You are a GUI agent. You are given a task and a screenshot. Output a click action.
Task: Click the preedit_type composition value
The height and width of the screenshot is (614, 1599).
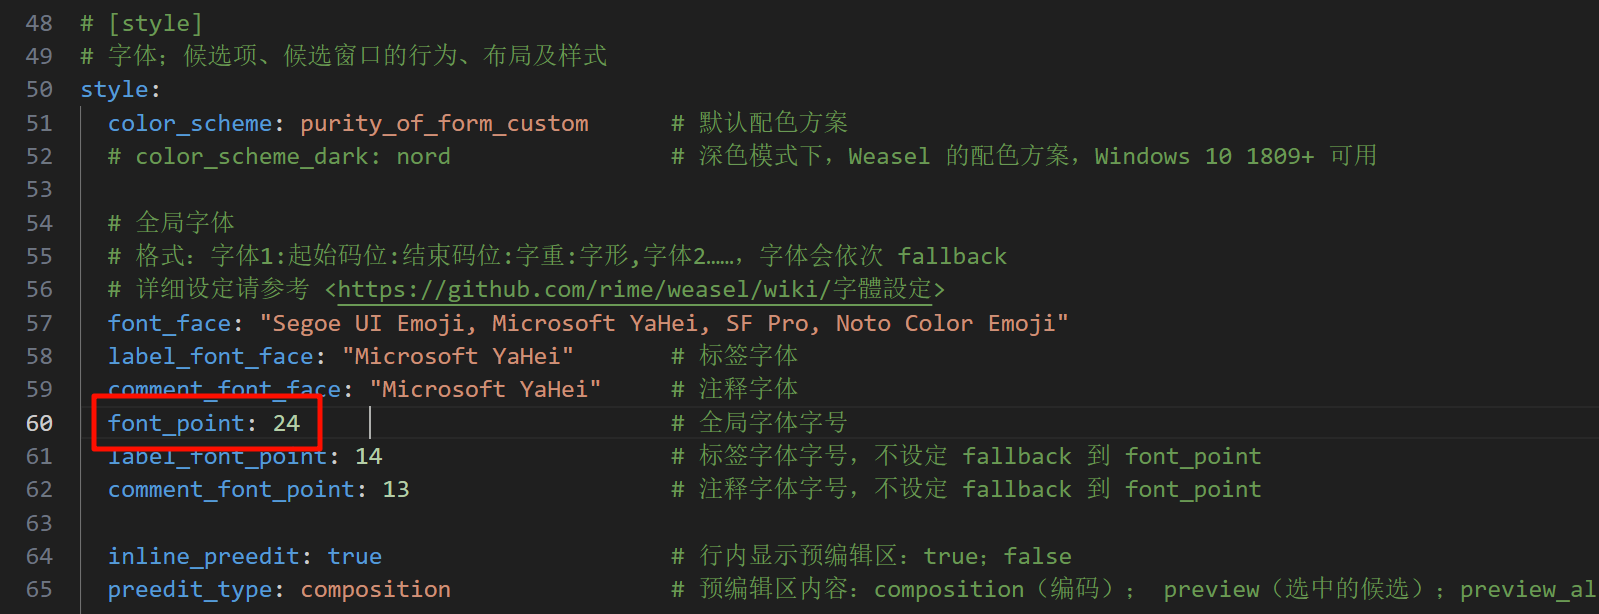(375, 589)
